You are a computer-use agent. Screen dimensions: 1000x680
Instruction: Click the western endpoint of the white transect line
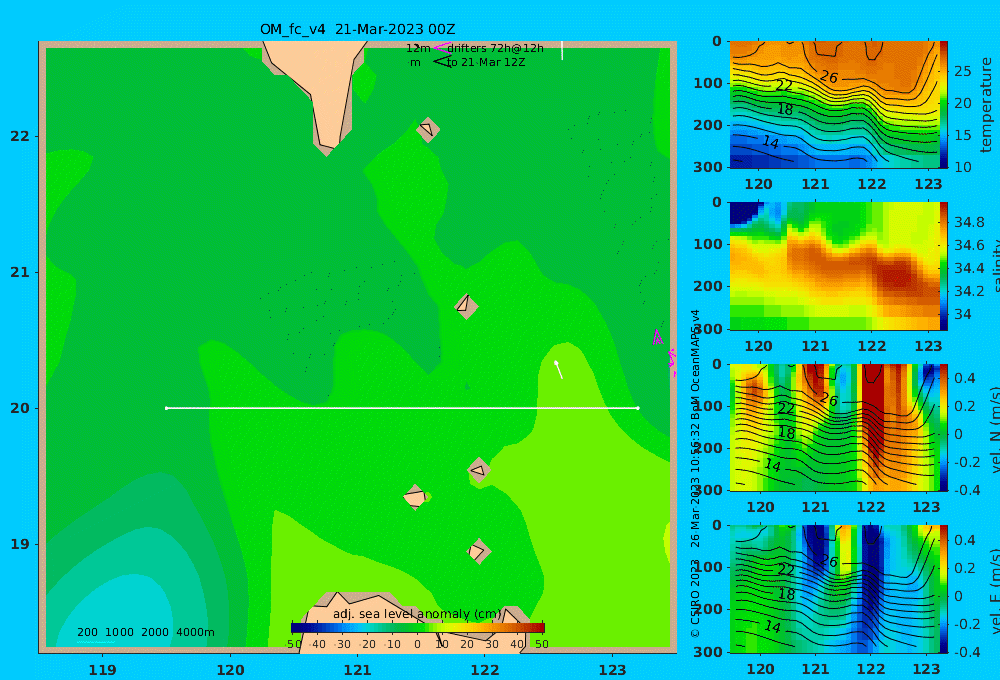pos(166,408)
